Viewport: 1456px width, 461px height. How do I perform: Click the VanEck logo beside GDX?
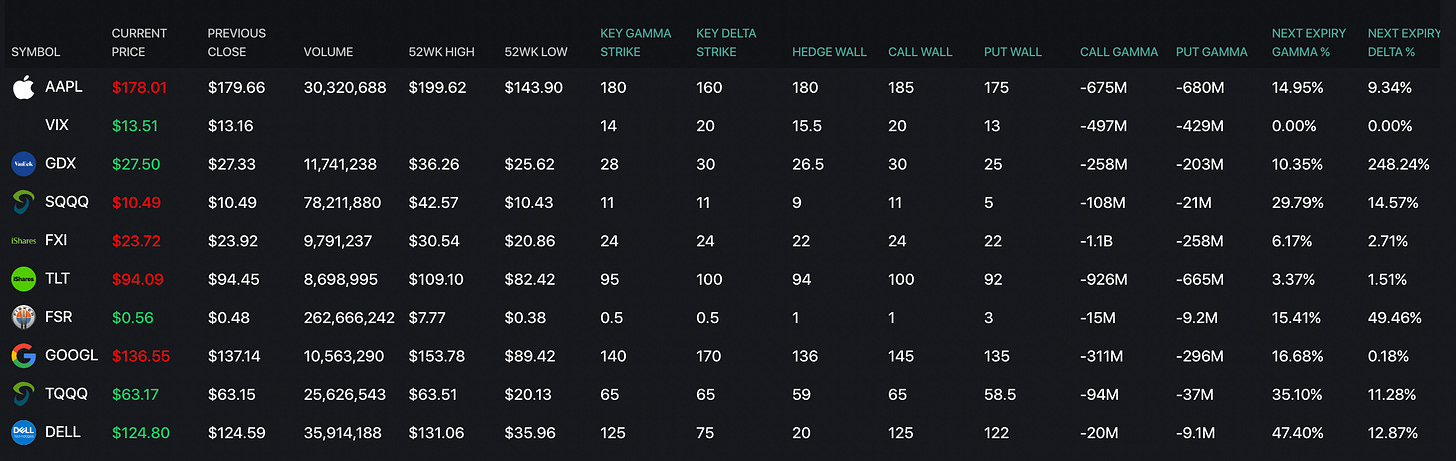[23, 164]
